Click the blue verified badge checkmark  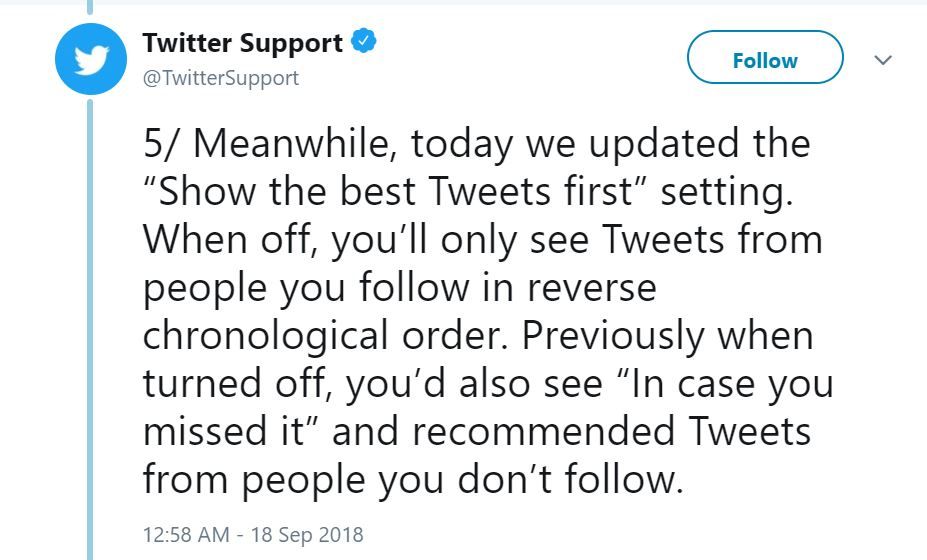[364, 41]
